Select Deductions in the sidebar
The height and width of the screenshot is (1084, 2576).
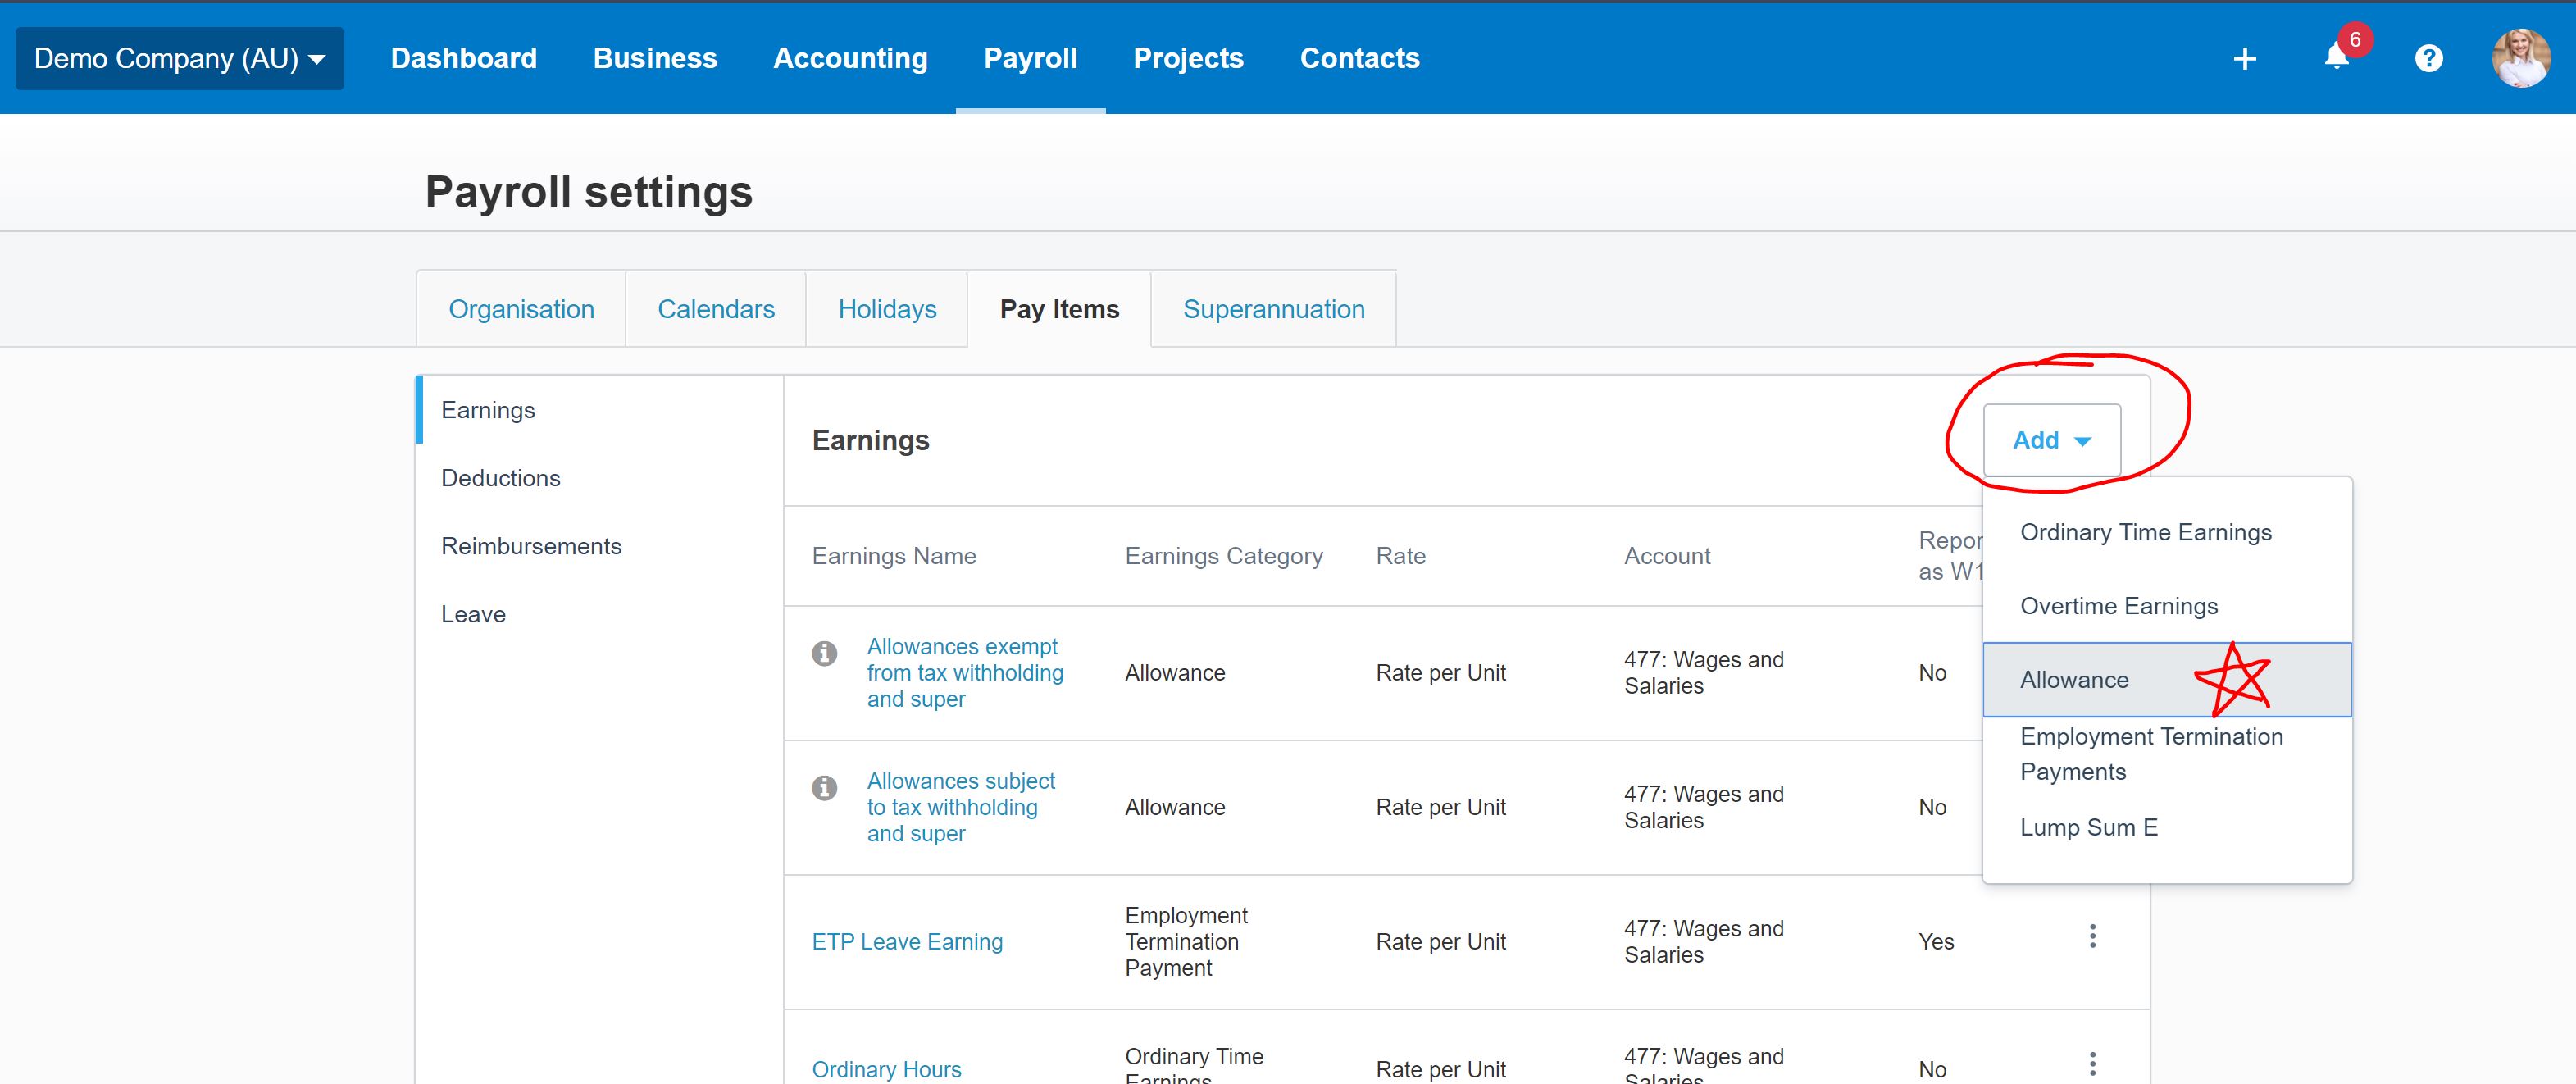(x=501, y=478)
